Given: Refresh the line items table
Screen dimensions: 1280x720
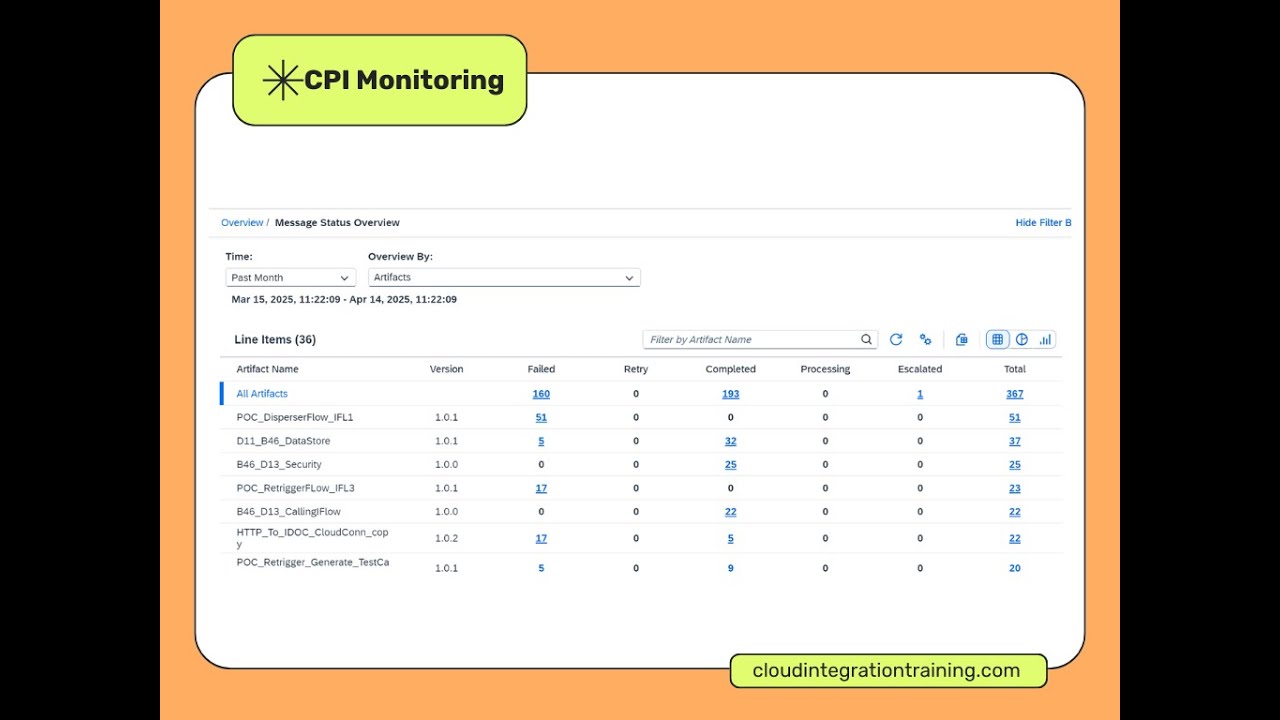Looking at the screenshot, I should pyautogui.click(x=896, y=340).
